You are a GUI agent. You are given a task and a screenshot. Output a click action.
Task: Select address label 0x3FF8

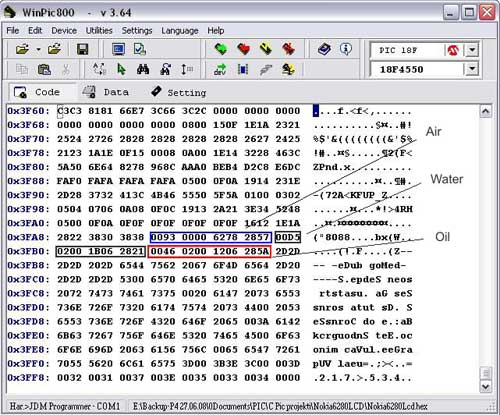coord(28,378)
